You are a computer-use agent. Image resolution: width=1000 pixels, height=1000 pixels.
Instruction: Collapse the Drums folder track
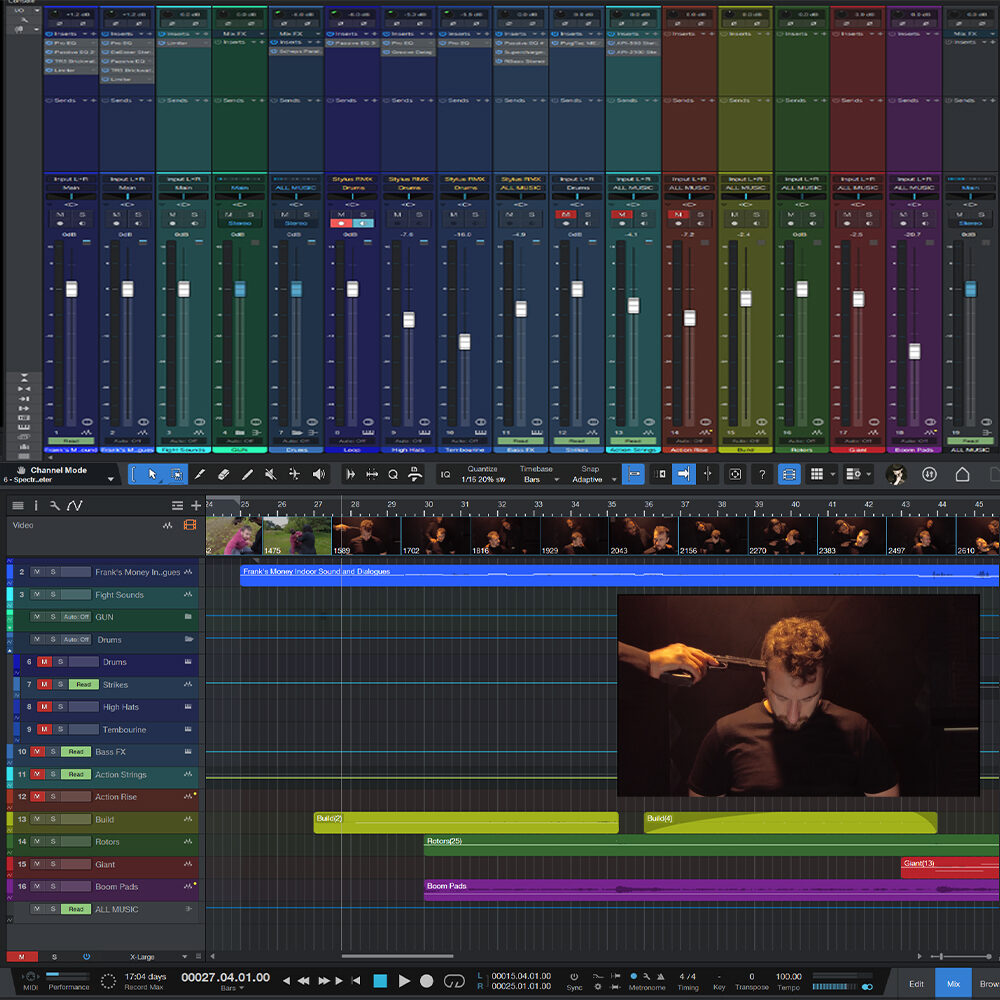[x=189, y=639]
